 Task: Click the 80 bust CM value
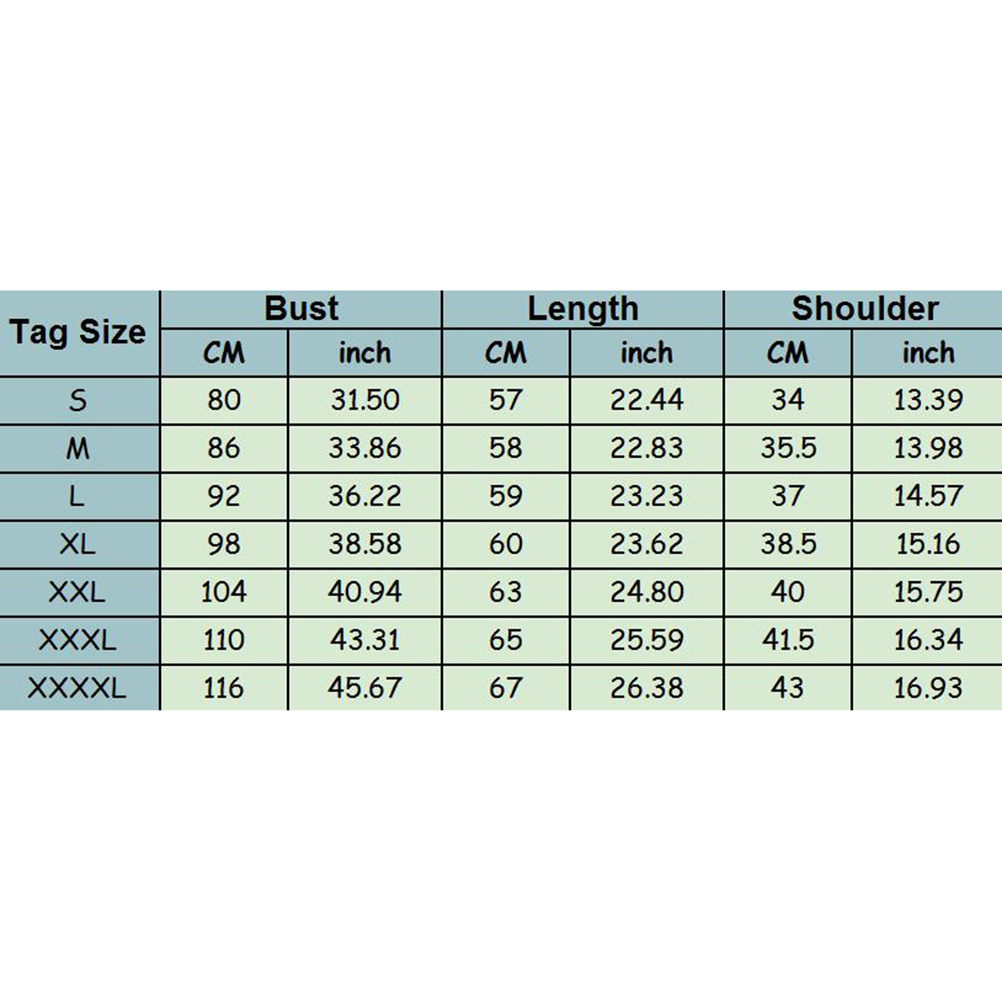tap(224, 400)
